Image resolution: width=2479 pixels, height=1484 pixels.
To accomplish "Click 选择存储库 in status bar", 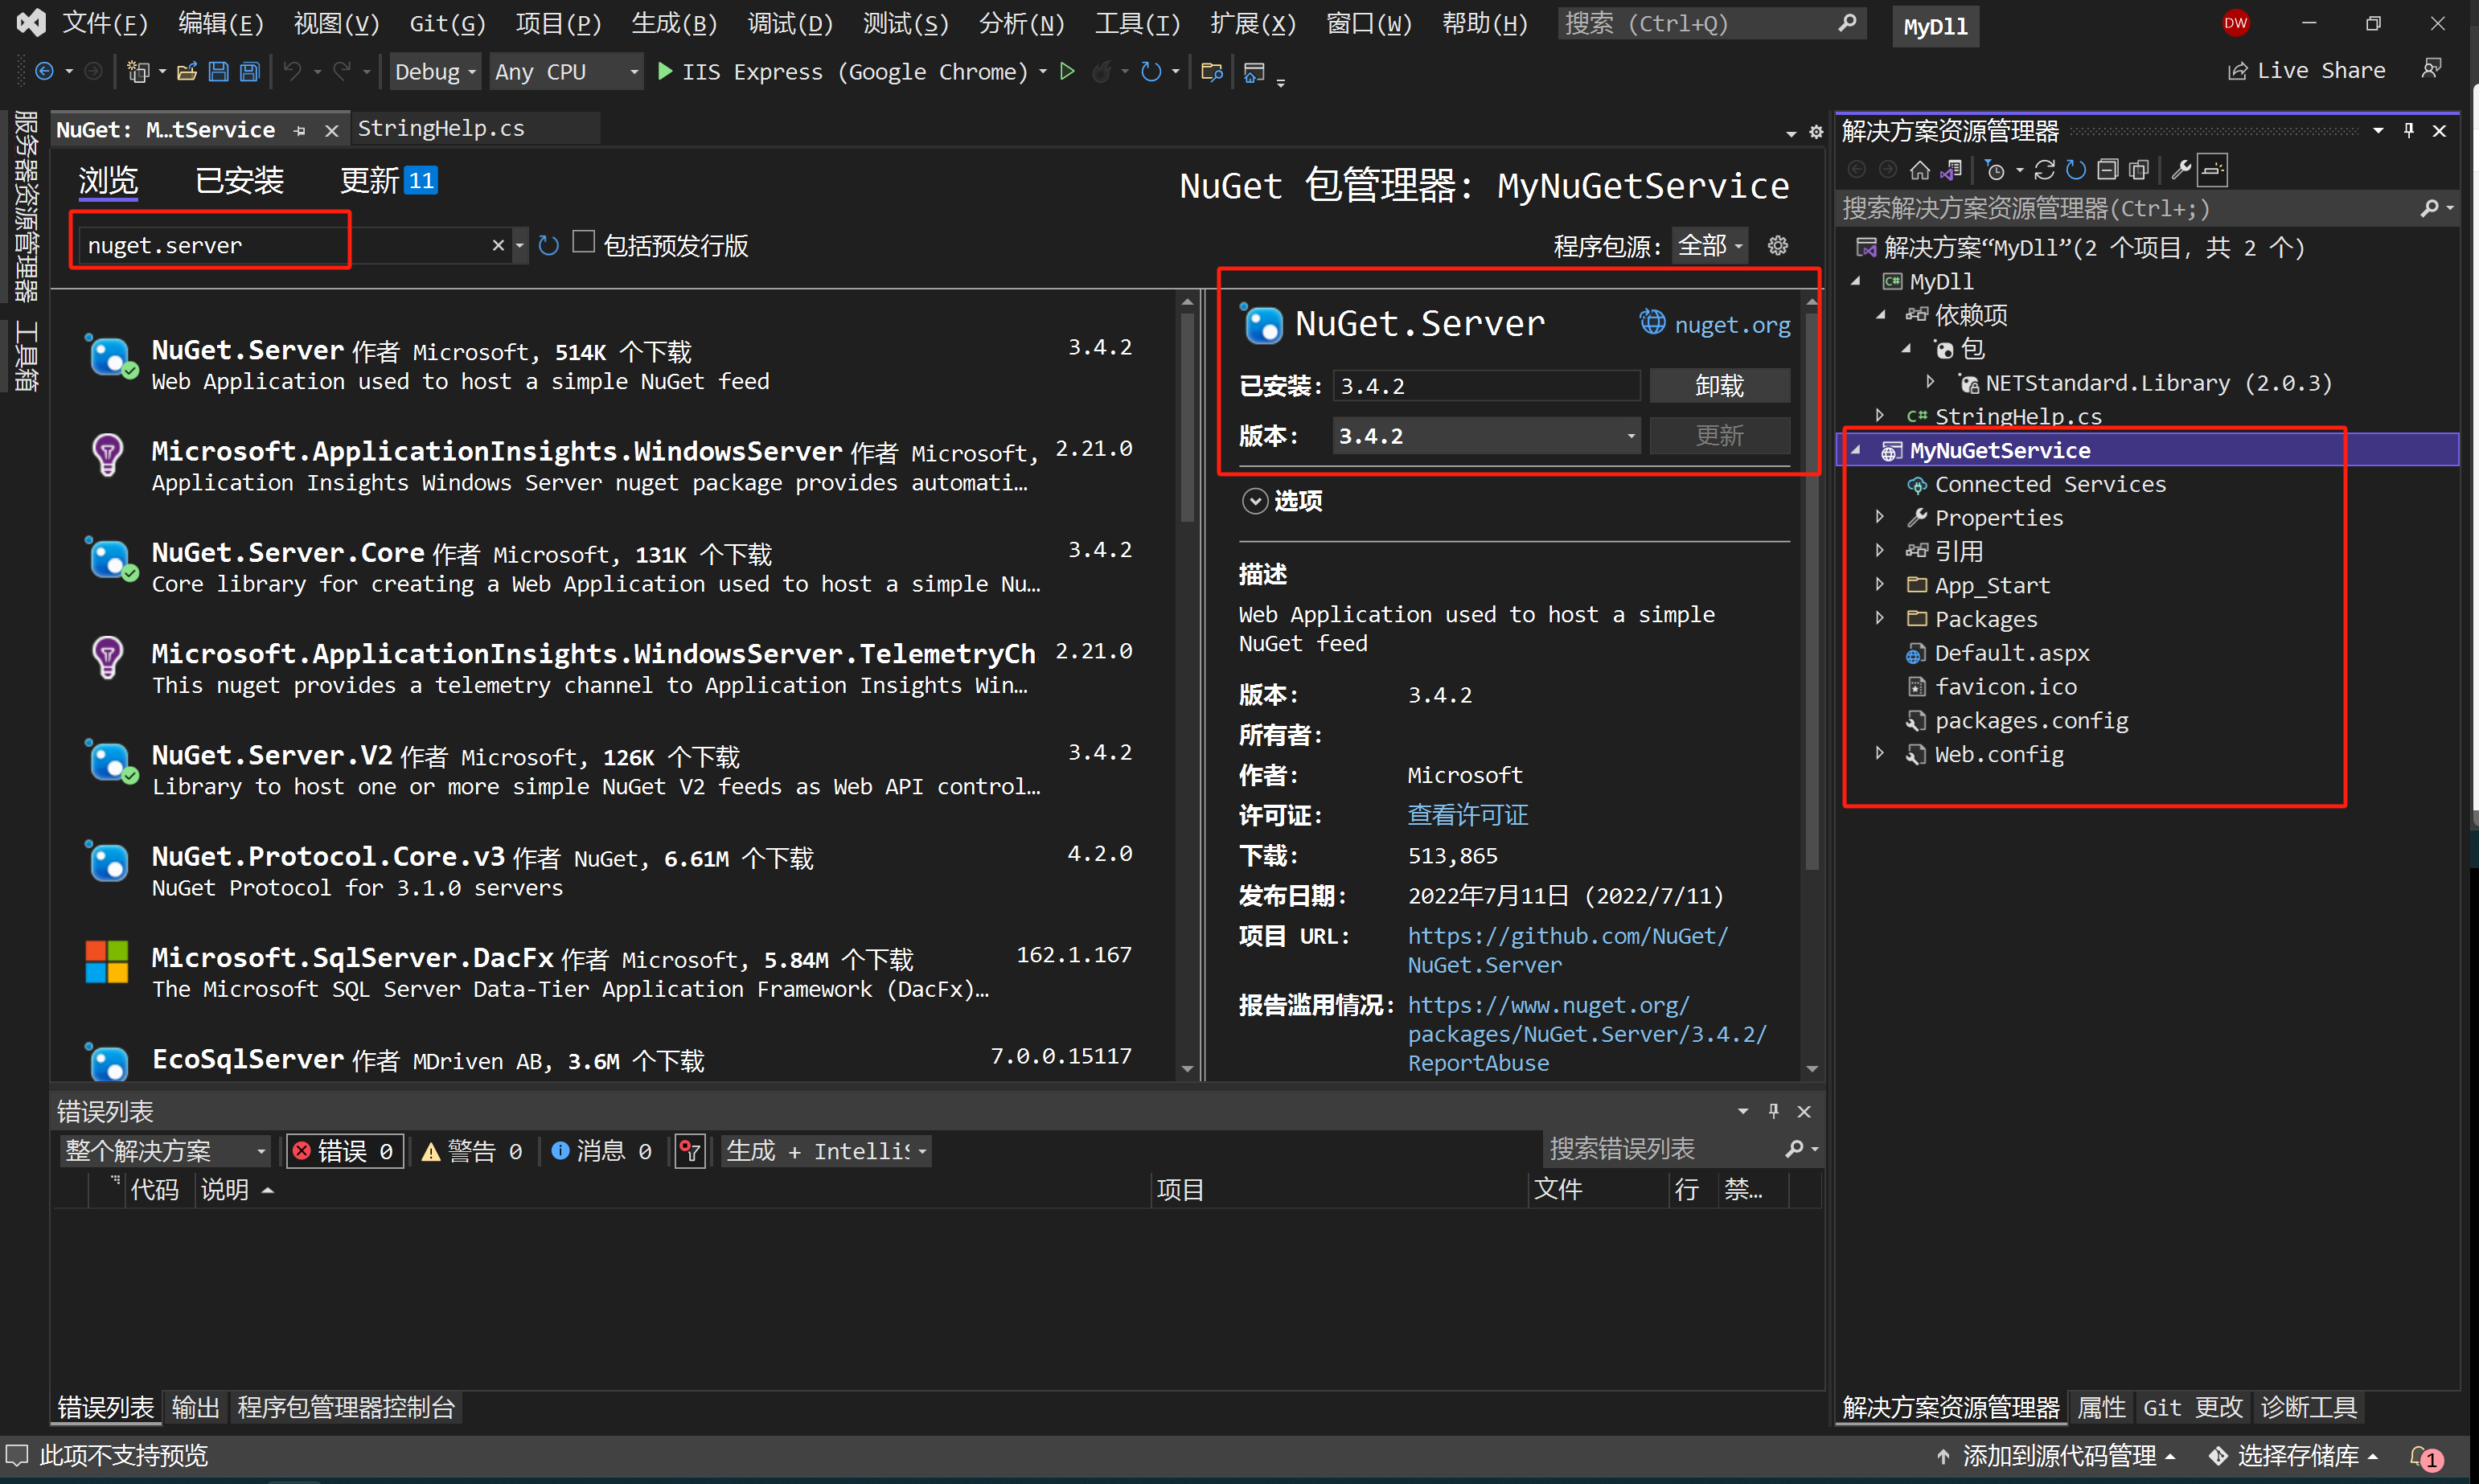I will pos(2296,1457).
